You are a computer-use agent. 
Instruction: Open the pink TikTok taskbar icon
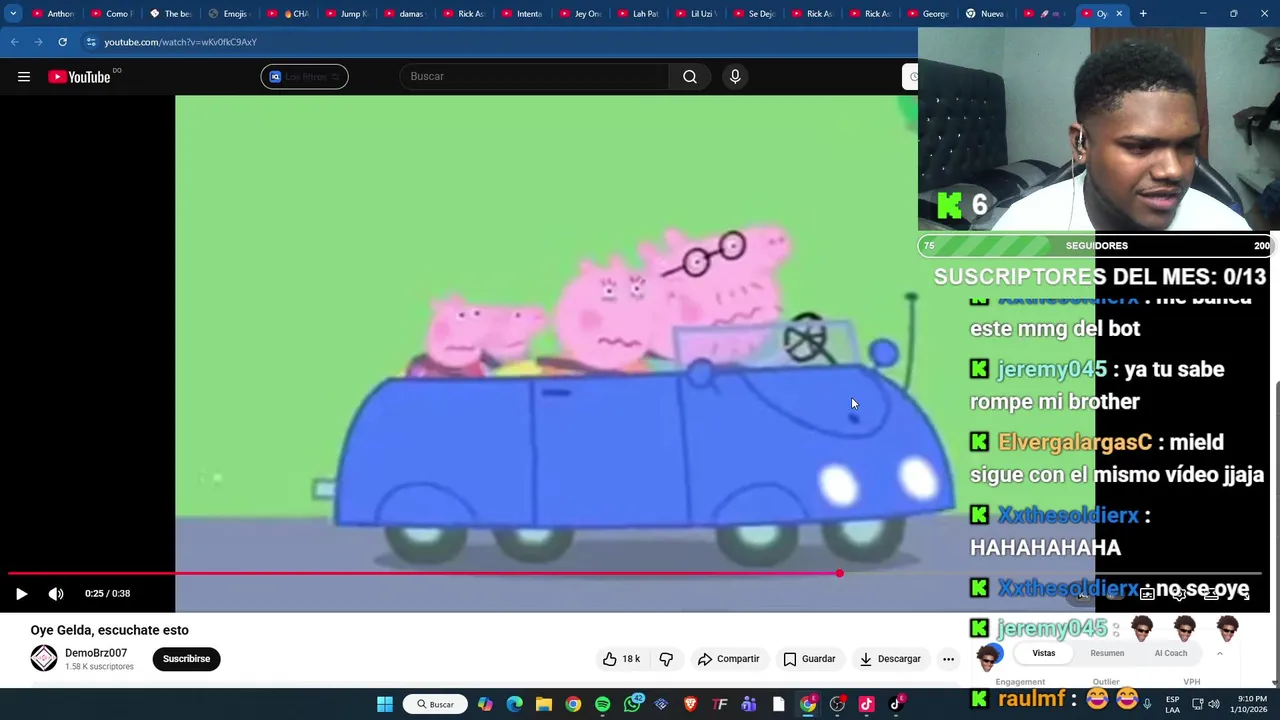(866, 704)
